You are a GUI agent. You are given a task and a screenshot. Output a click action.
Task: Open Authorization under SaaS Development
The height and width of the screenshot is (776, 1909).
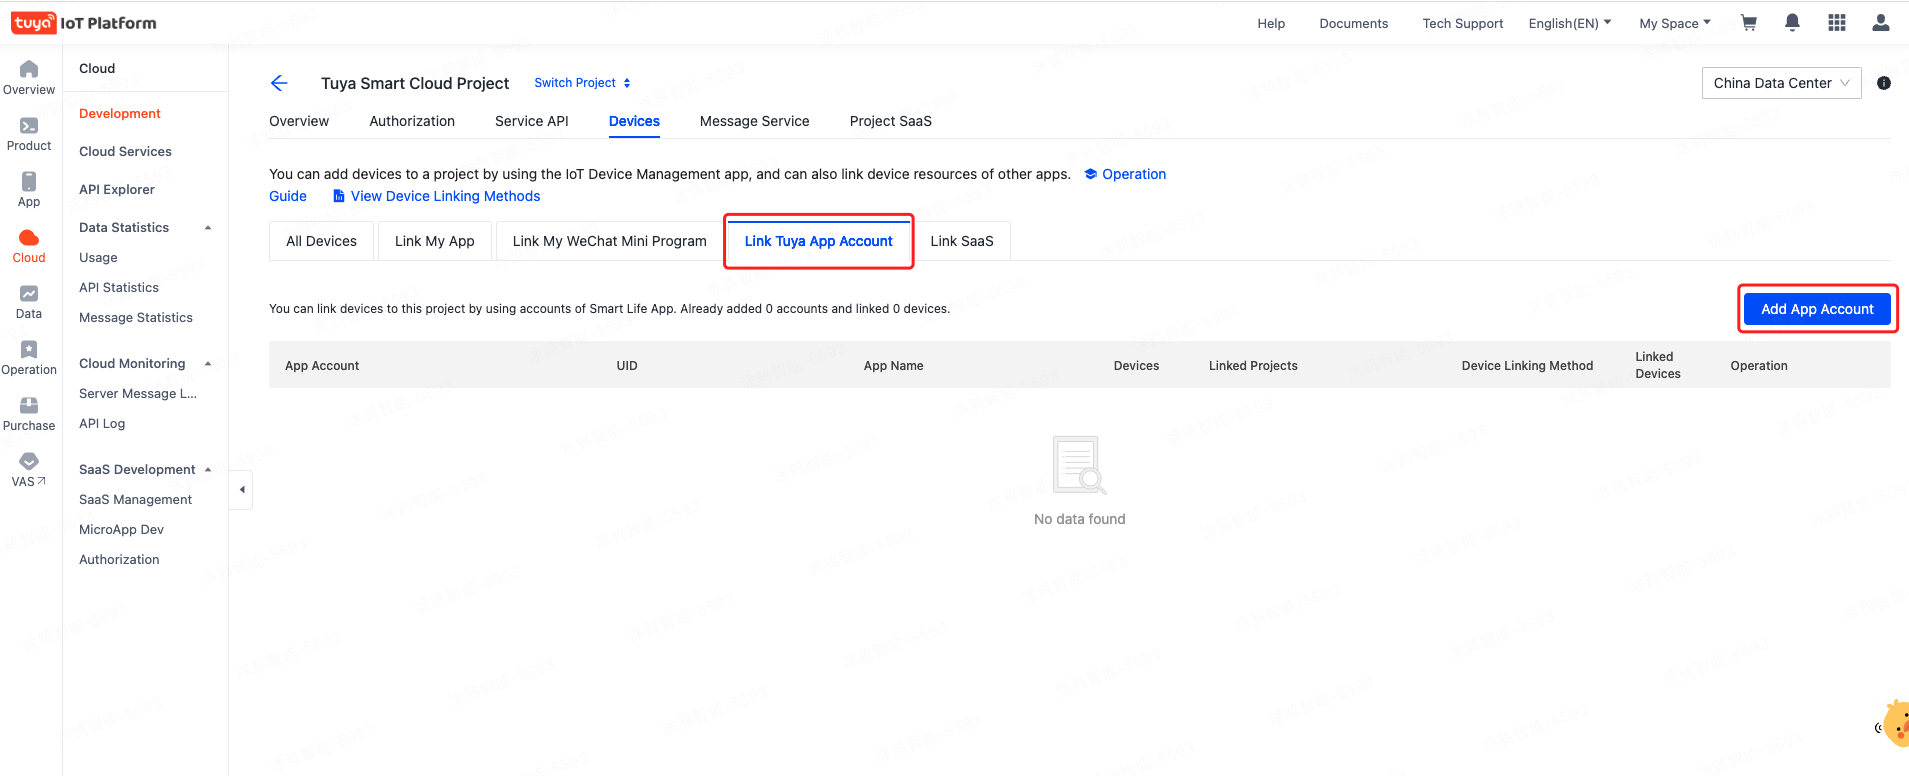click(x=119, y=560)
